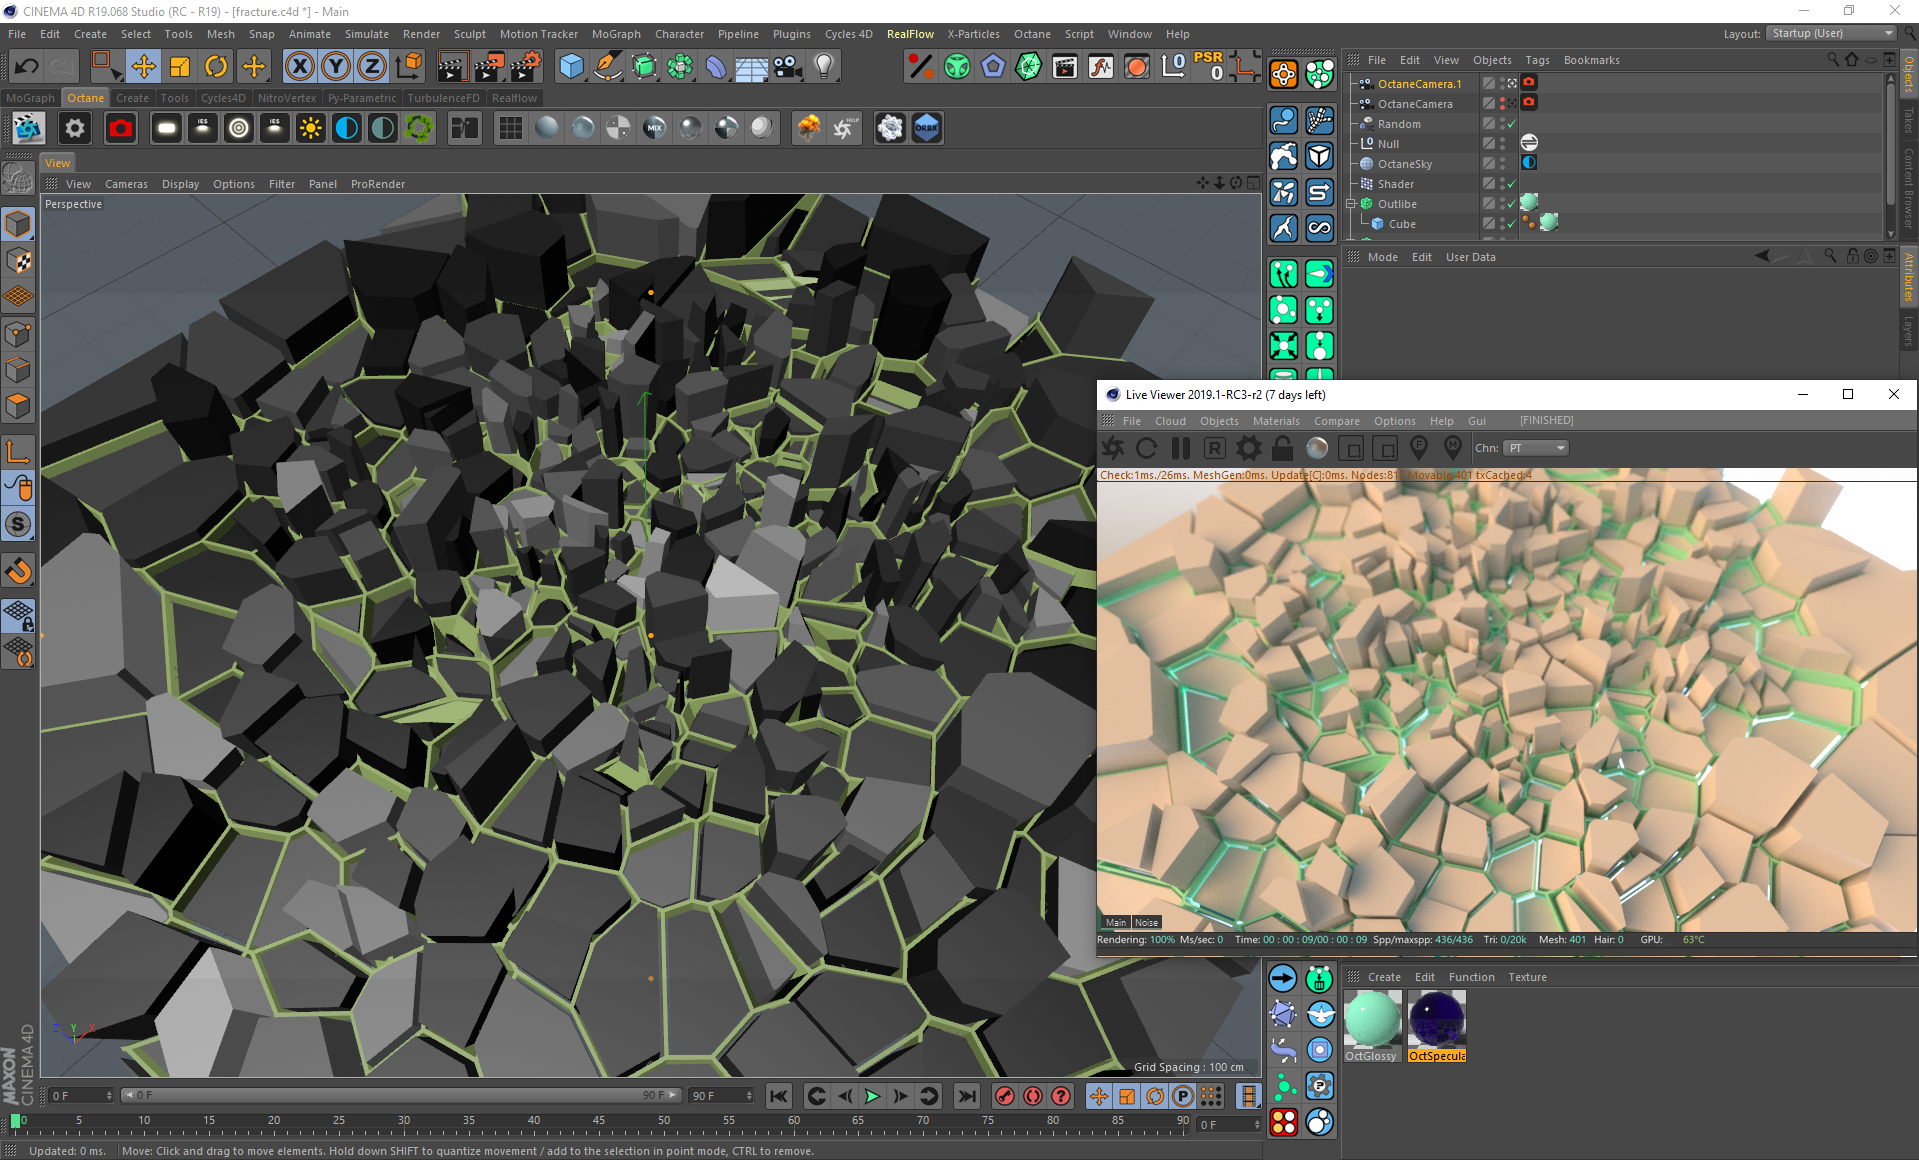The image size is (1919, 1160).
Task: Add Octane Mix material sphere icon
Action: point(655,128)
